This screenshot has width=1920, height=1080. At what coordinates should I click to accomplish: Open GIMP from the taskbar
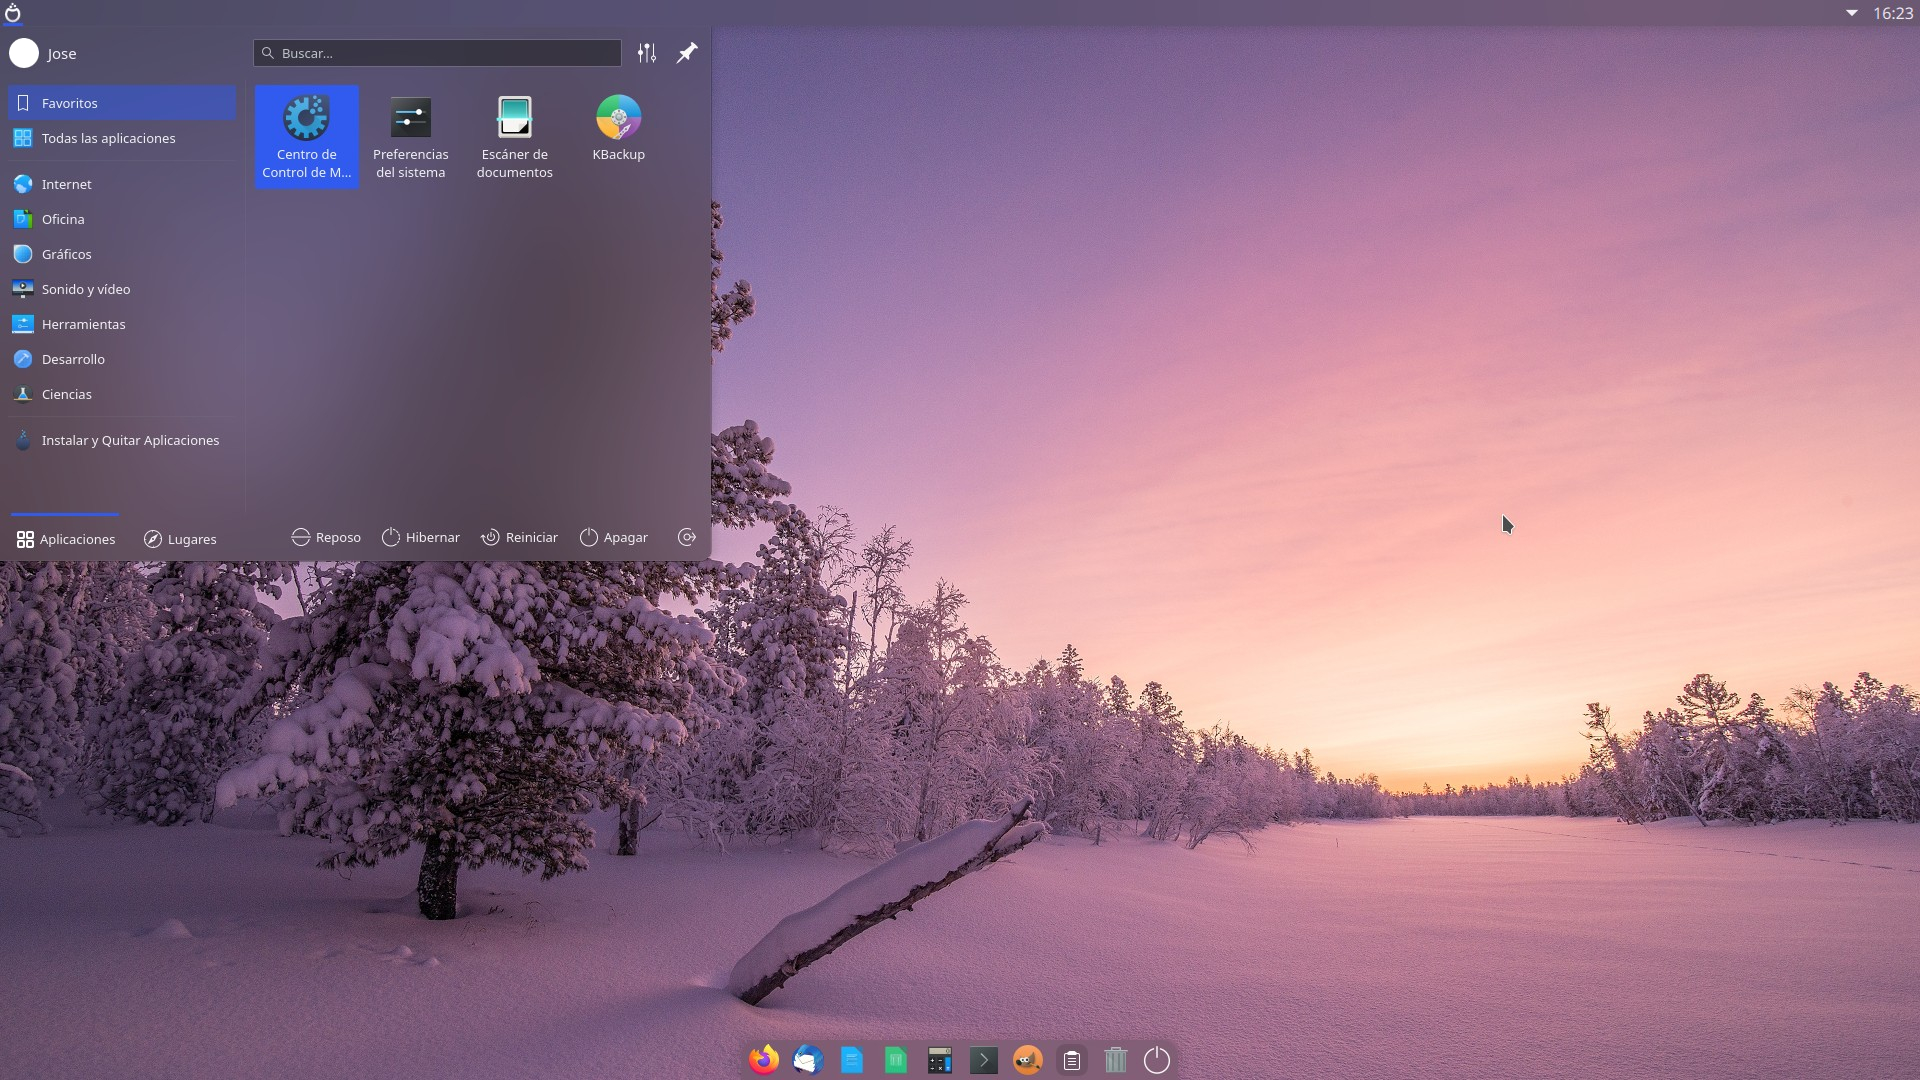pyautogui.click(x=1028, y=1060)
